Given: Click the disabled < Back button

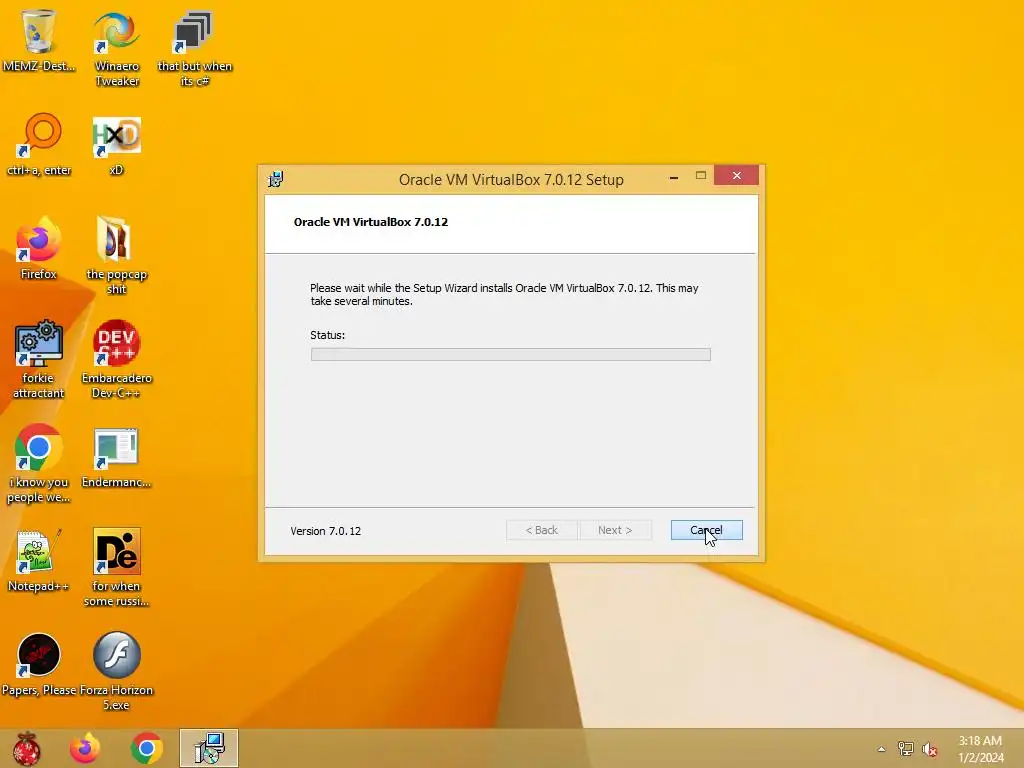Looking at the screenshot, I should (541, 530).
